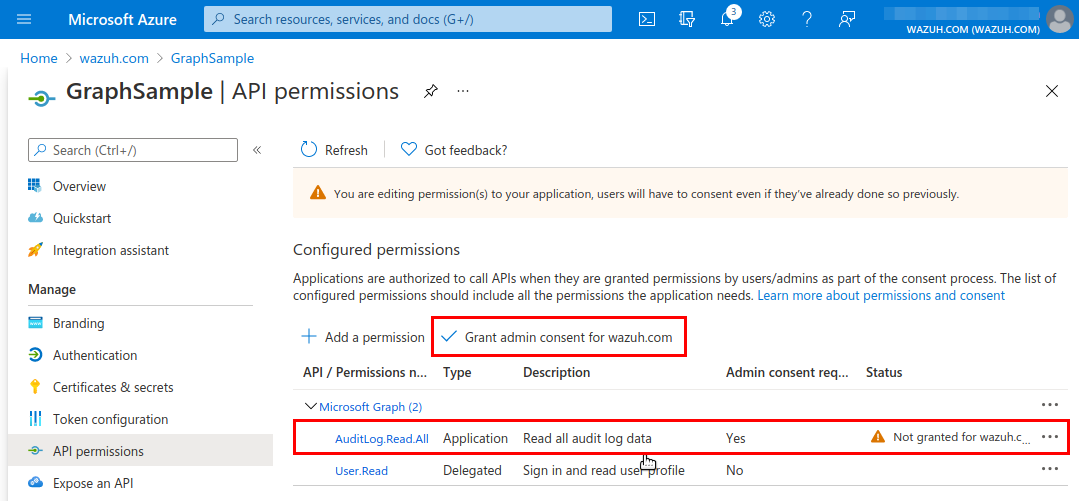Click the Admin consent required column header
The image size is (1079, 501).
[x=787, y=373]
